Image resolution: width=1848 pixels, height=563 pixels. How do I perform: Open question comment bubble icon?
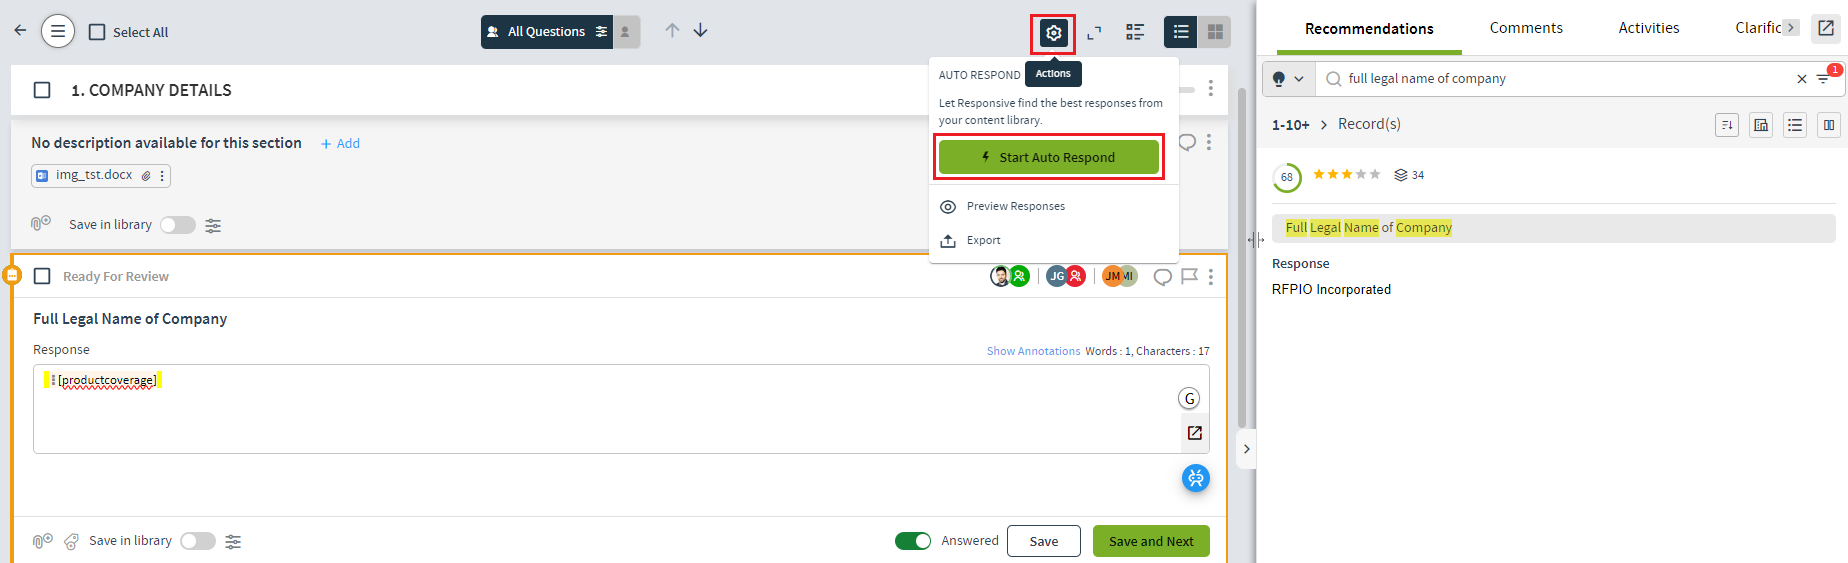coord(1162,277)
